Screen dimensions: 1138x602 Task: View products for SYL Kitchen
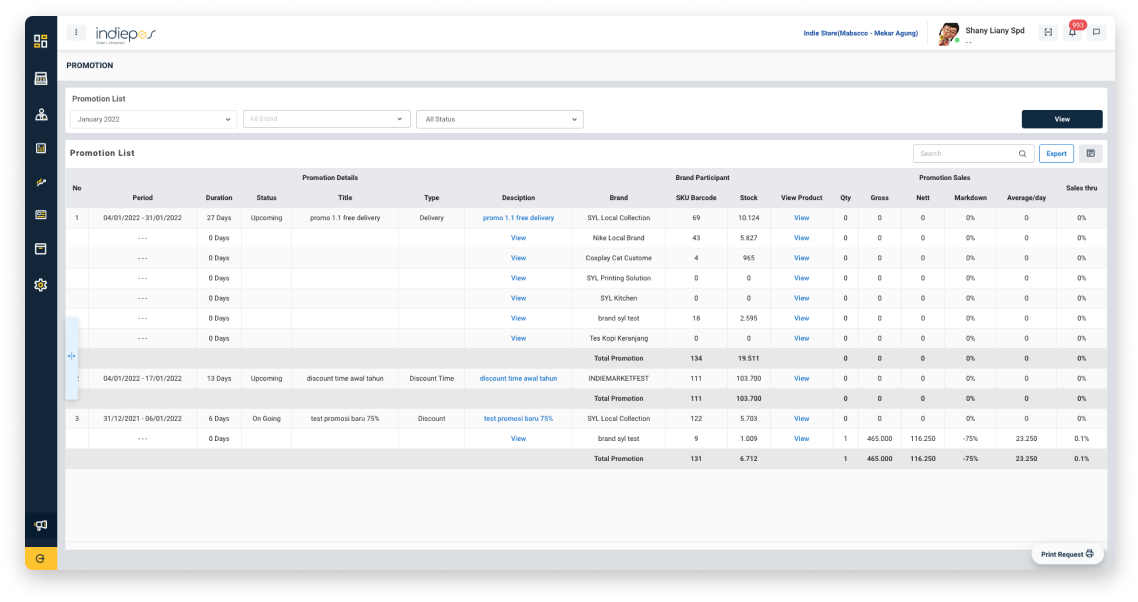tap(801, 298)
